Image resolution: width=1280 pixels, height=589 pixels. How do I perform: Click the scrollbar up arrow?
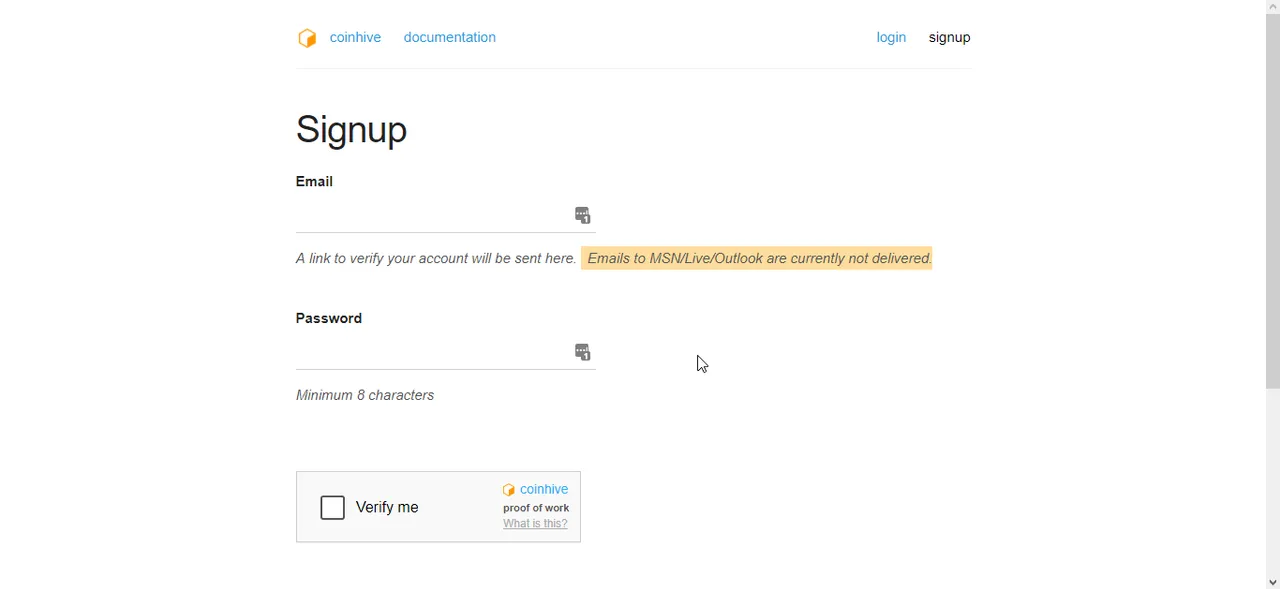(x=1272, y=6)
